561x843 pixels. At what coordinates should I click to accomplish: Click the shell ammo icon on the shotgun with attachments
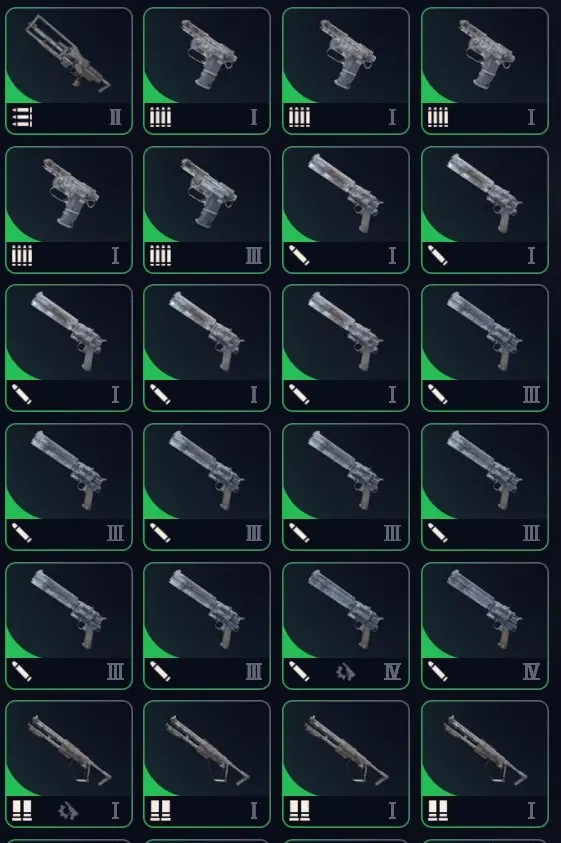pyautogui.click(x=22, y=810)
